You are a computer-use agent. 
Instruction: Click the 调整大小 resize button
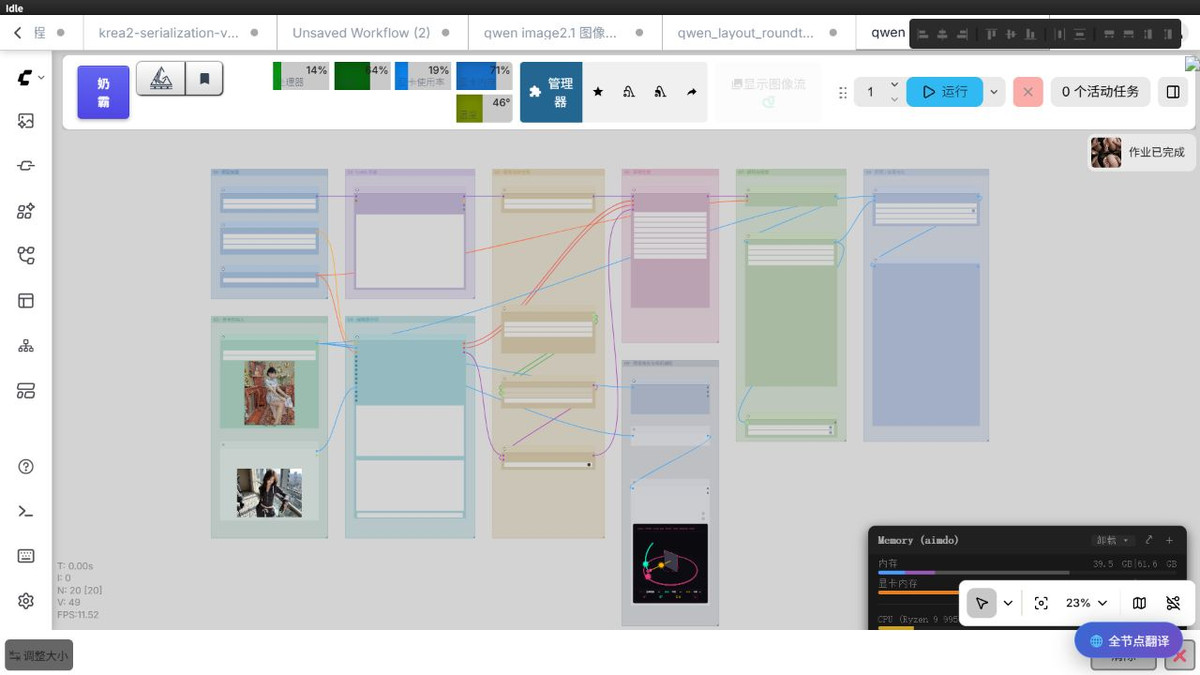click(39, 656)
